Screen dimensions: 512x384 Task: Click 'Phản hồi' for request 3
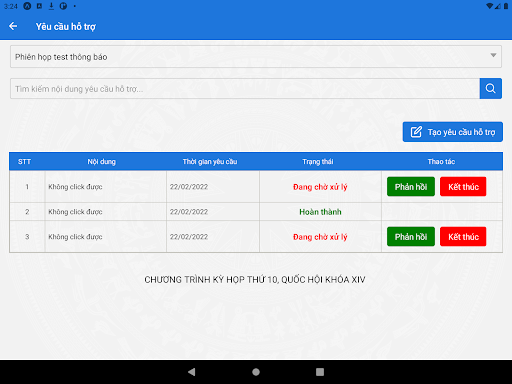click(x=411, y=237)
